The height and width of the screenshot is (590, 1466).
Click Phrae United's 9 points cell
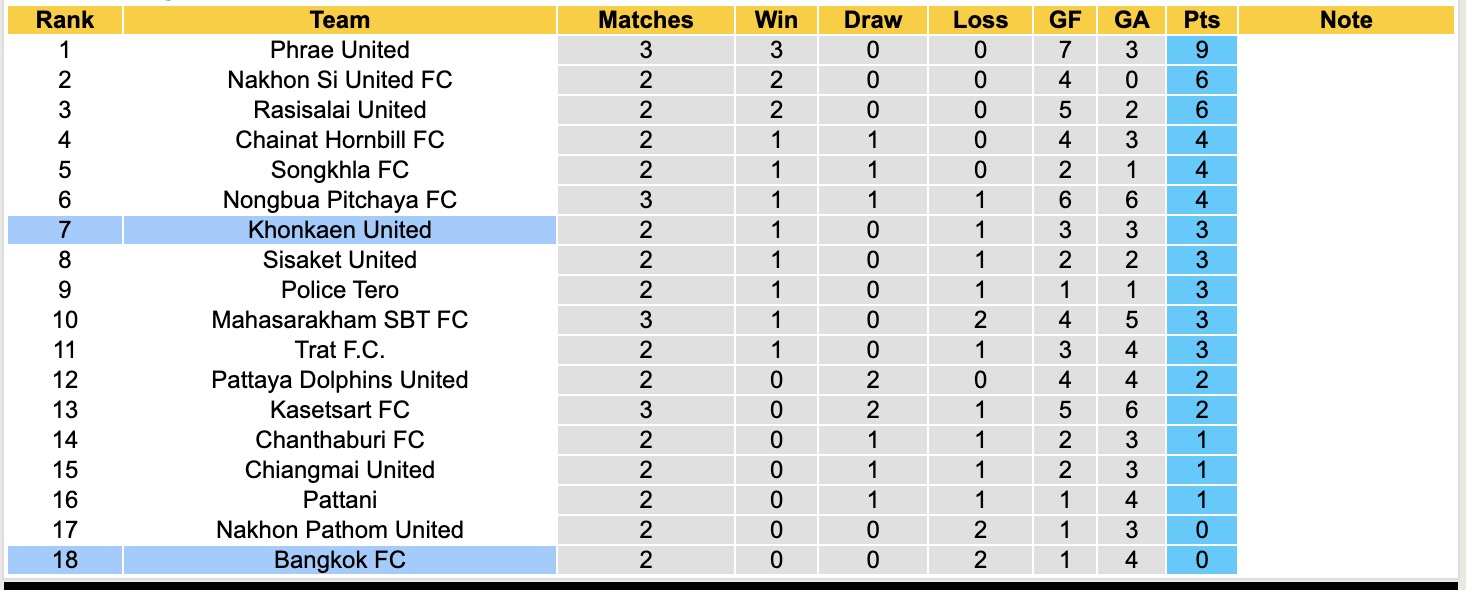1201,50
